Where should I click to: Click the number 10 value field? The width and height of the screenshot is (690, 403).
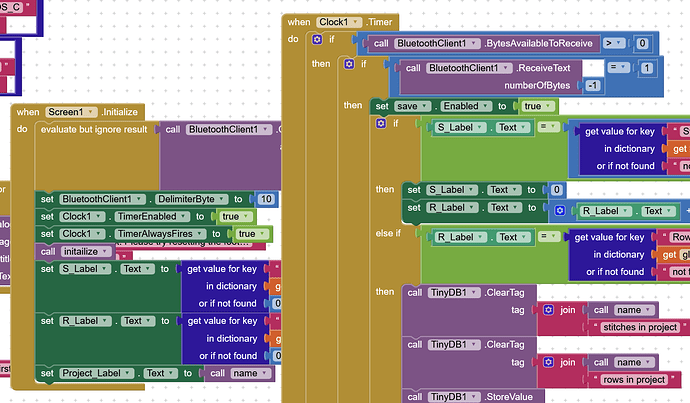(267, 199)
